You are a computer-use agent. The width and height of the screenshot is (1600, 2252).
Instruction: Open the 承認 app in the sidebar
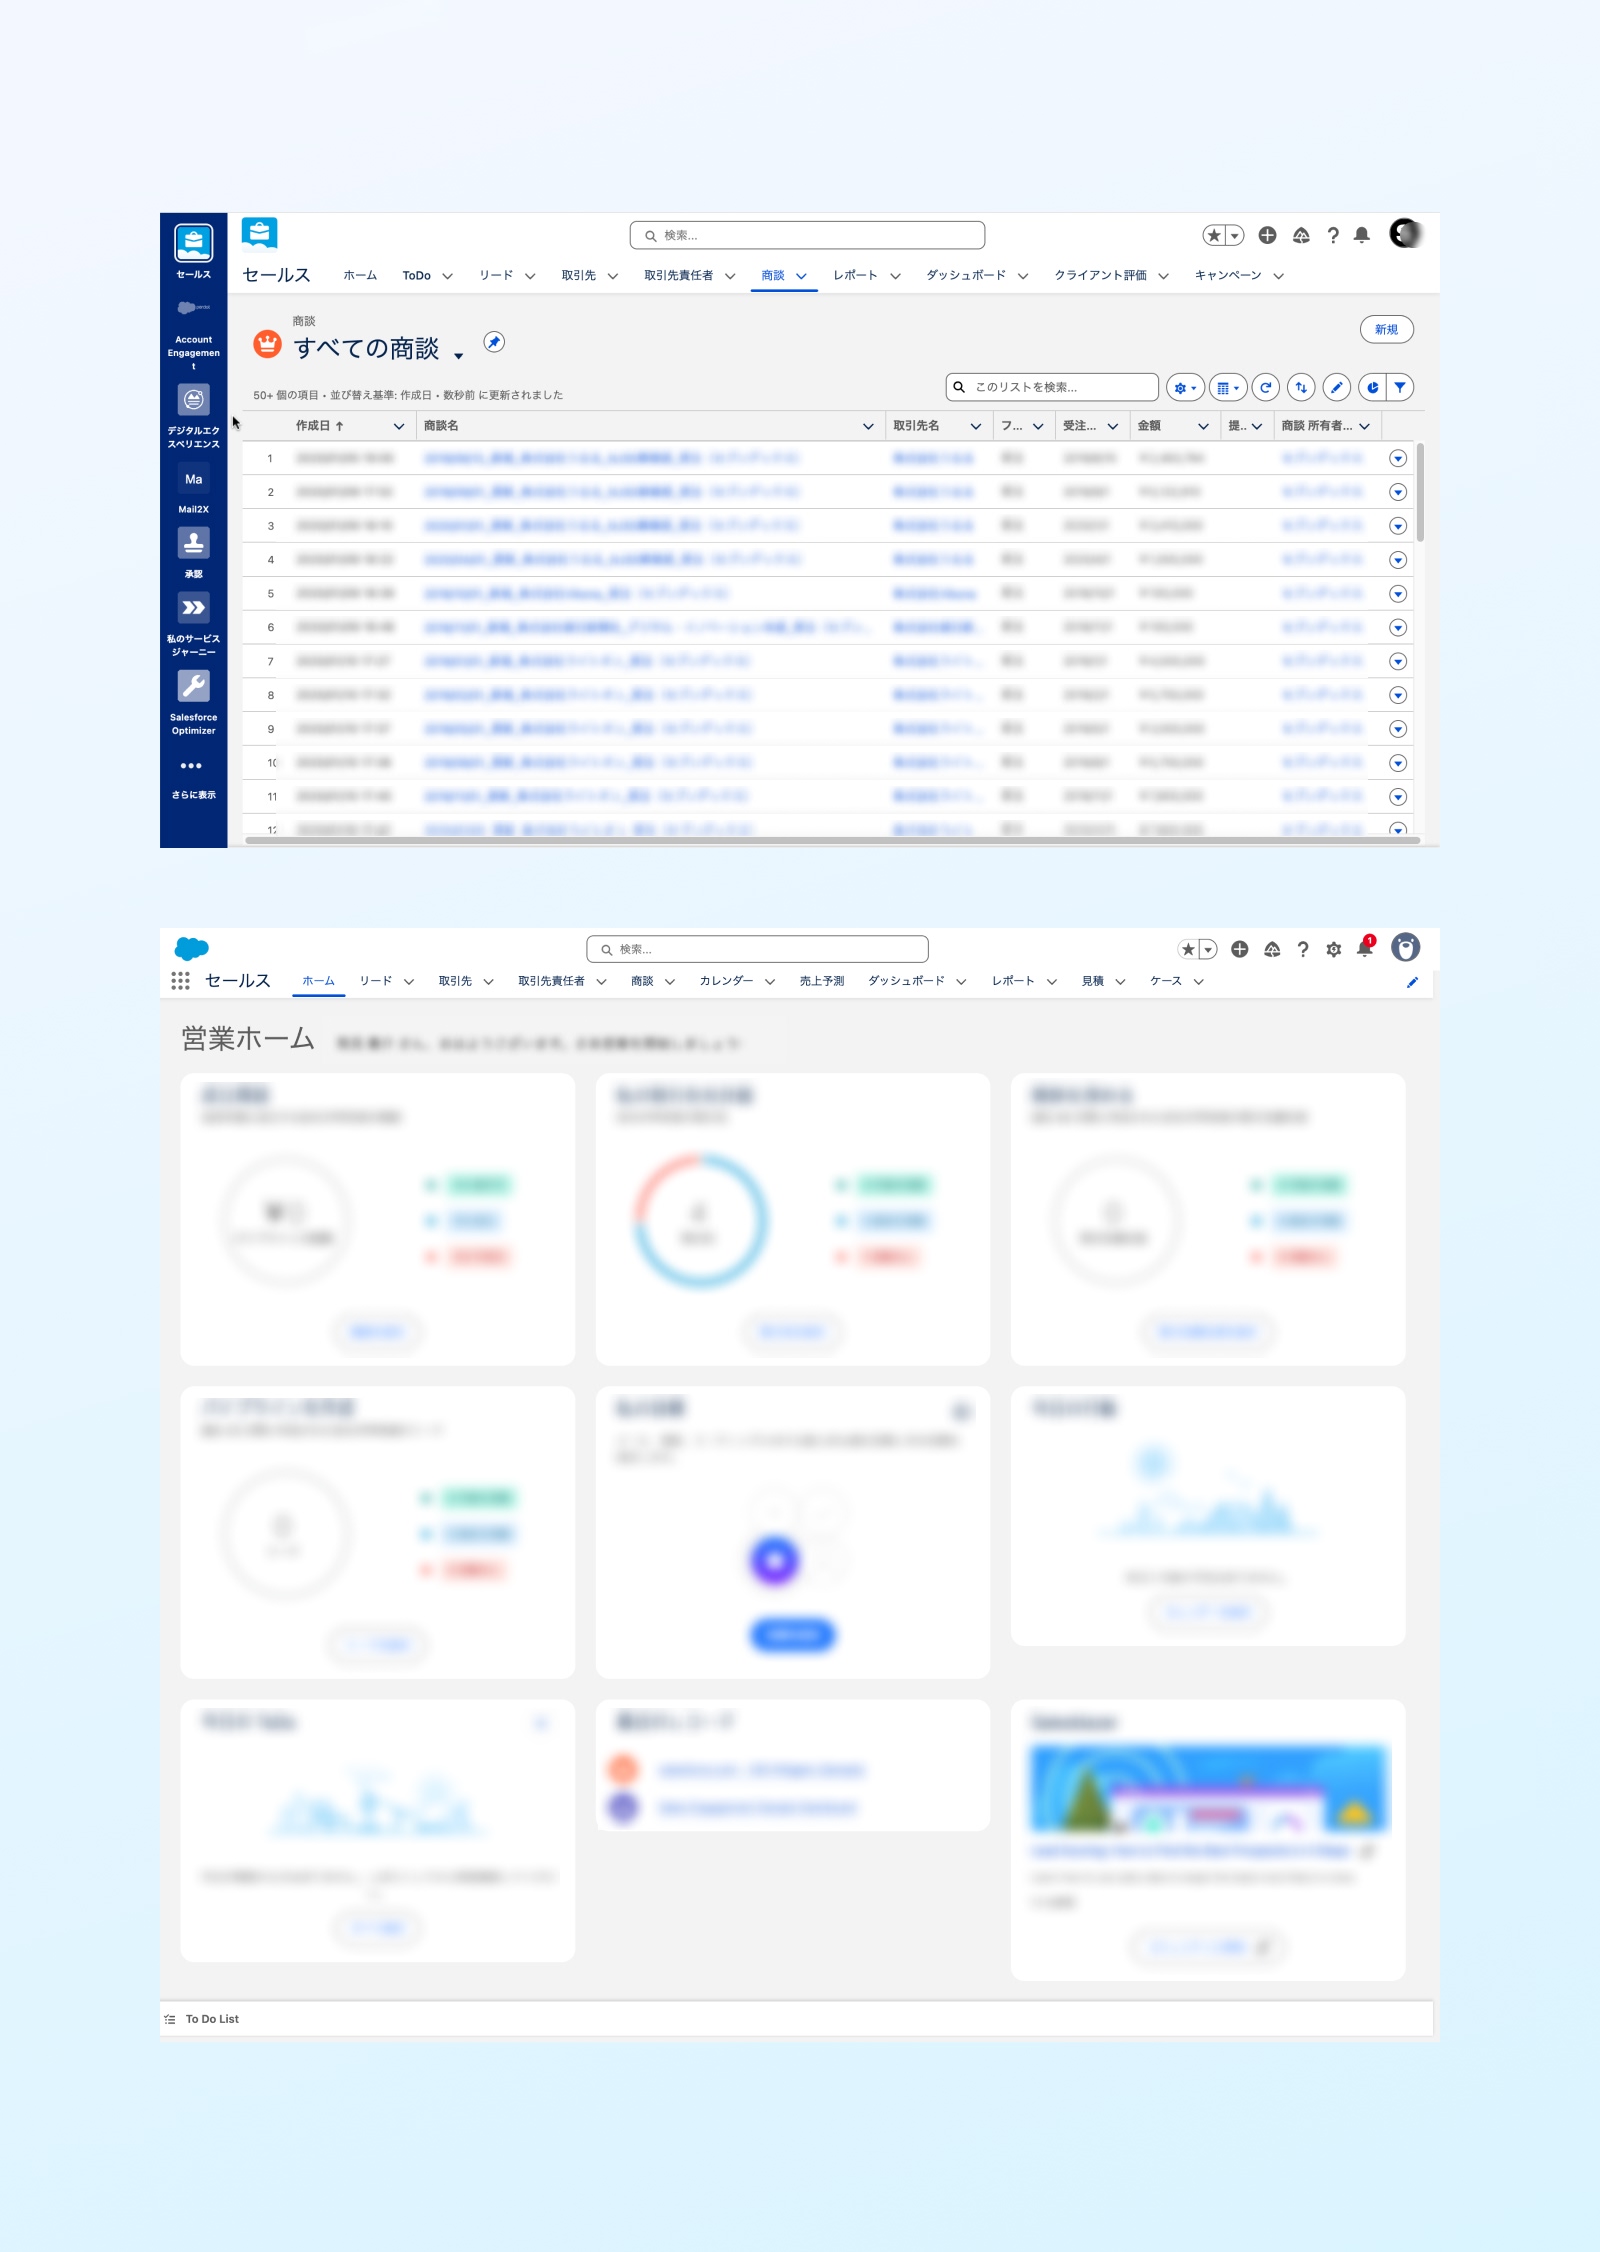[193, 553]
